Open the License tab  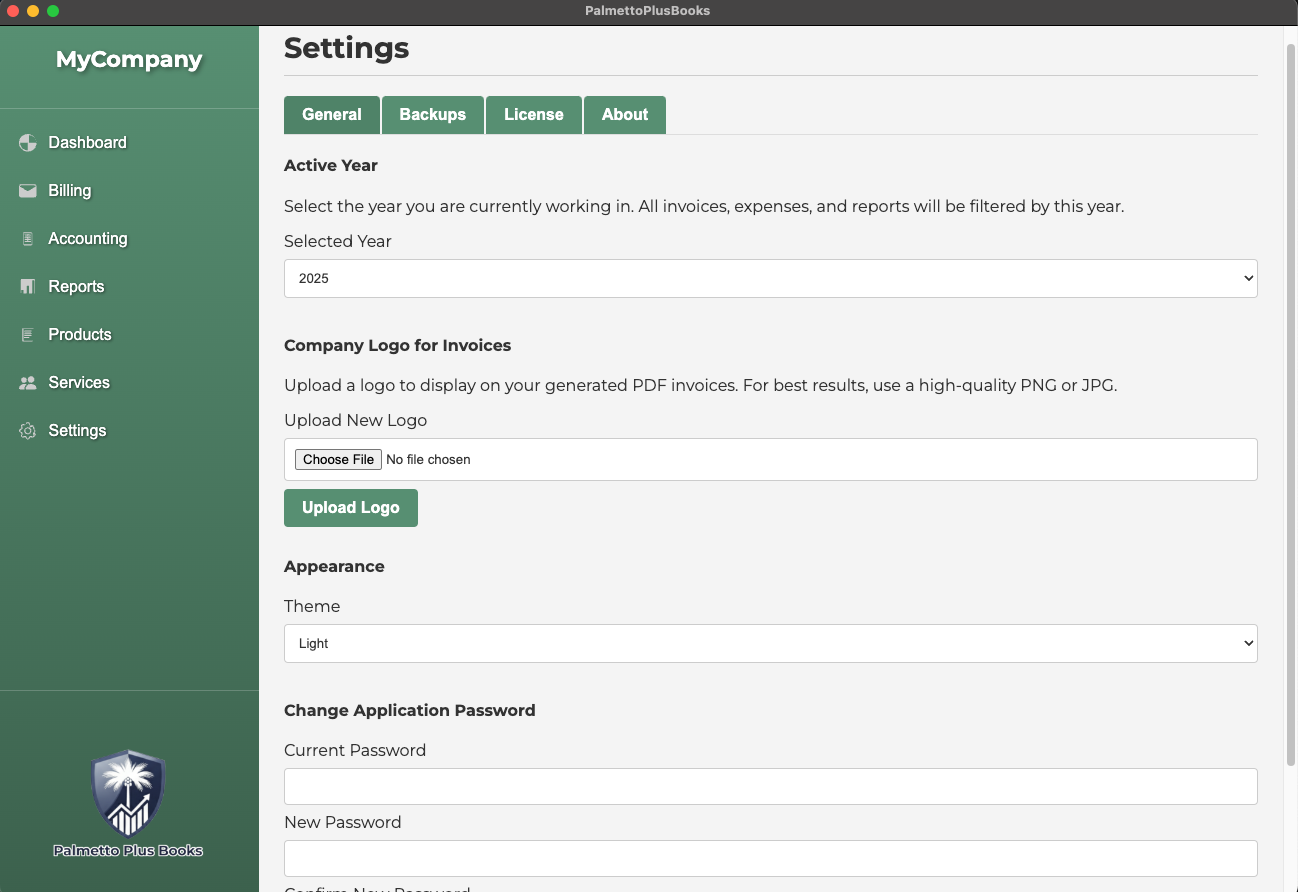533,115
